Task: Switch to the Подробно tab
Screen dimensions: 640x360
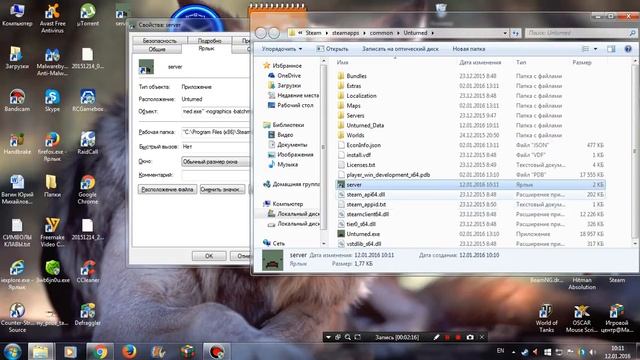Action: point(209,41)
